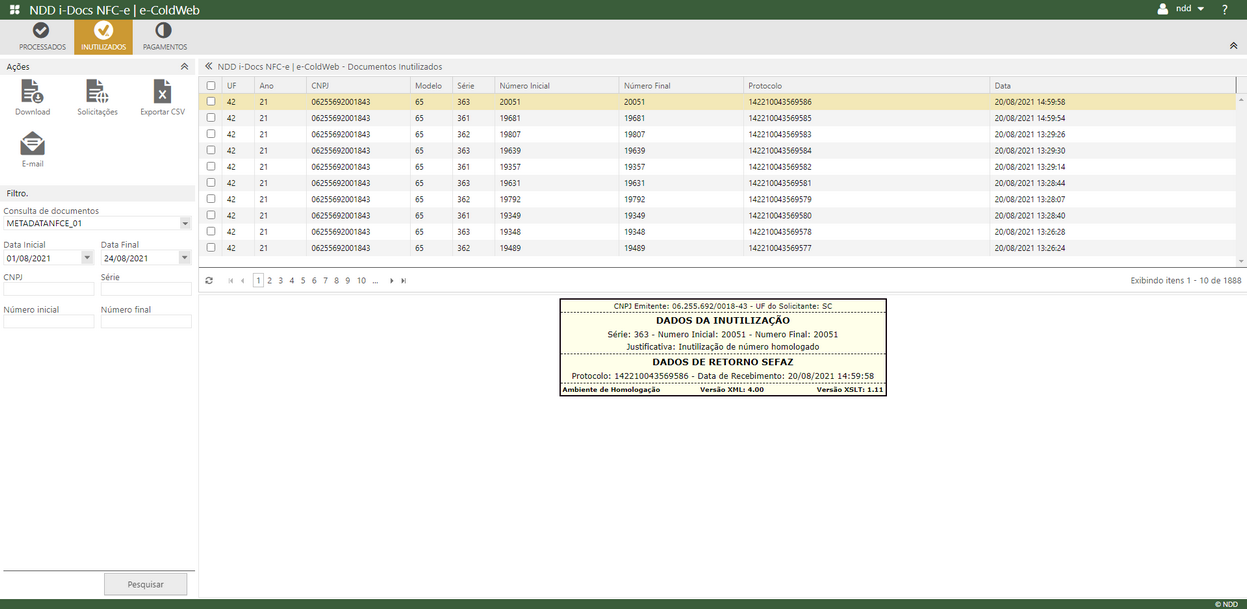The width and height of the screenshot is (1247, 609).
Task: Select the checkbox on the row with protocol 142210043569577
Action: [210, 247]
